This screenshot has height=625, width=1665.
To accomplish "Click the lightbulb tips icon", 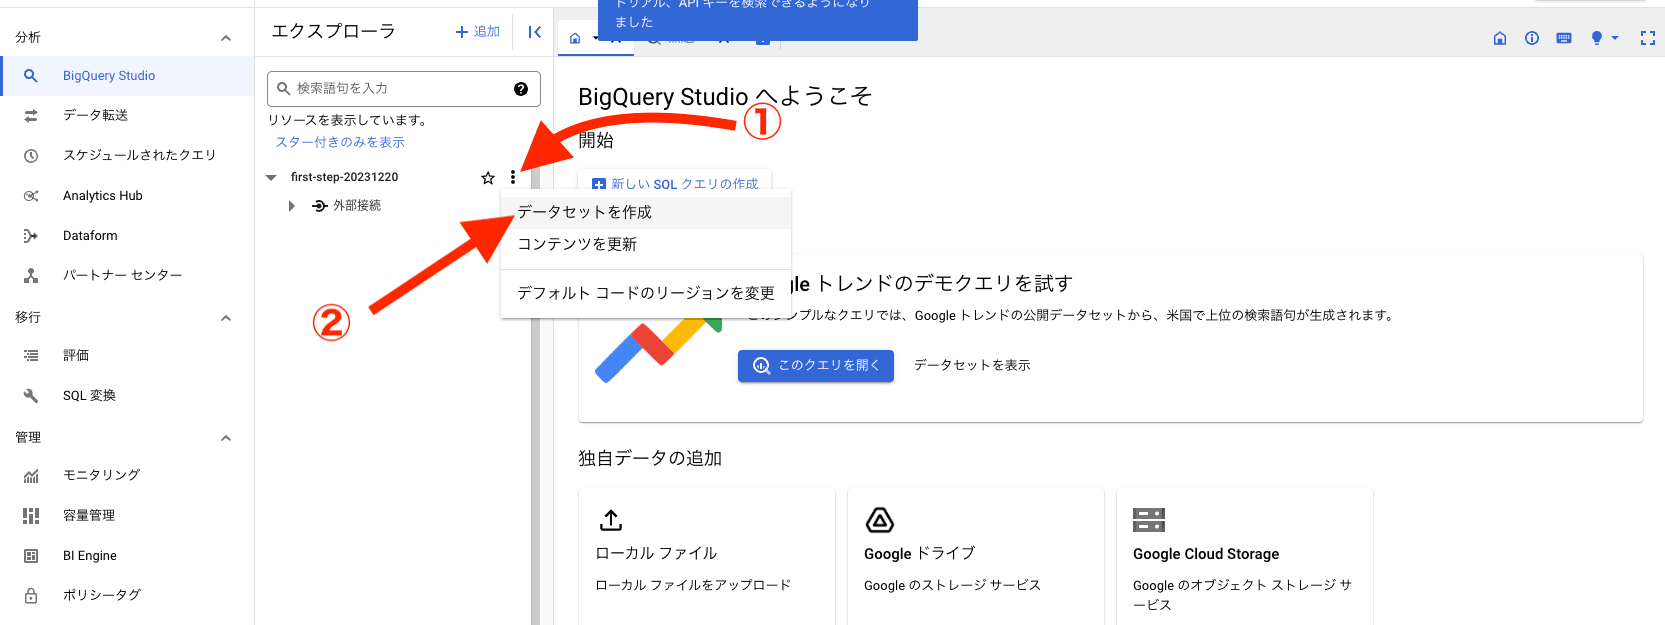I will [x=1597, y=38].
